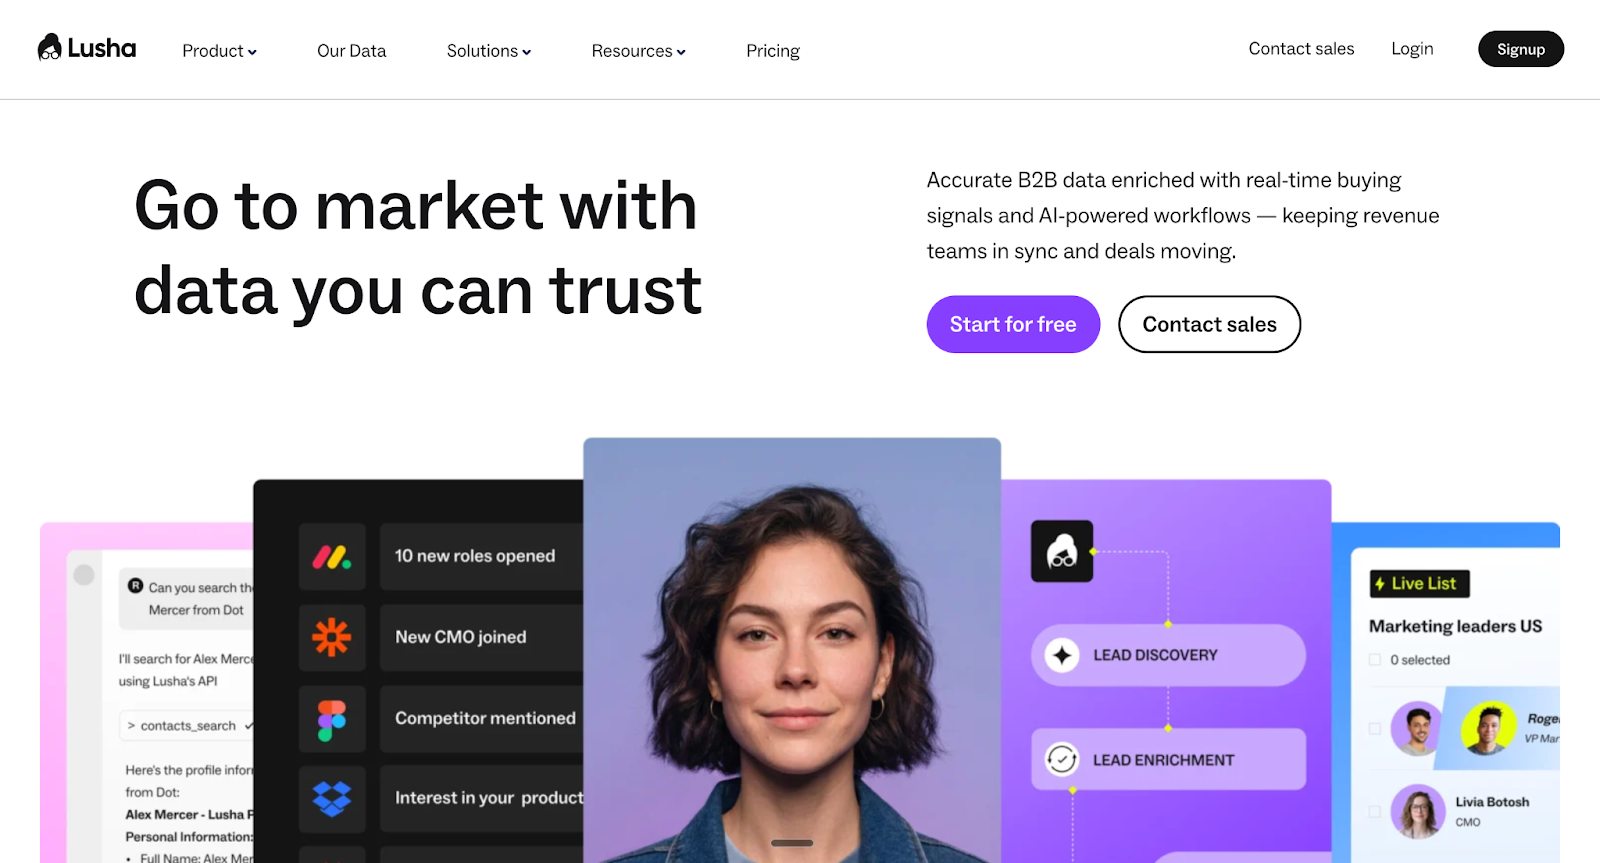Viewport: 1600px width, 863px height.
Task: Click the Lusha logo in the header
Action: click(87, 48)
